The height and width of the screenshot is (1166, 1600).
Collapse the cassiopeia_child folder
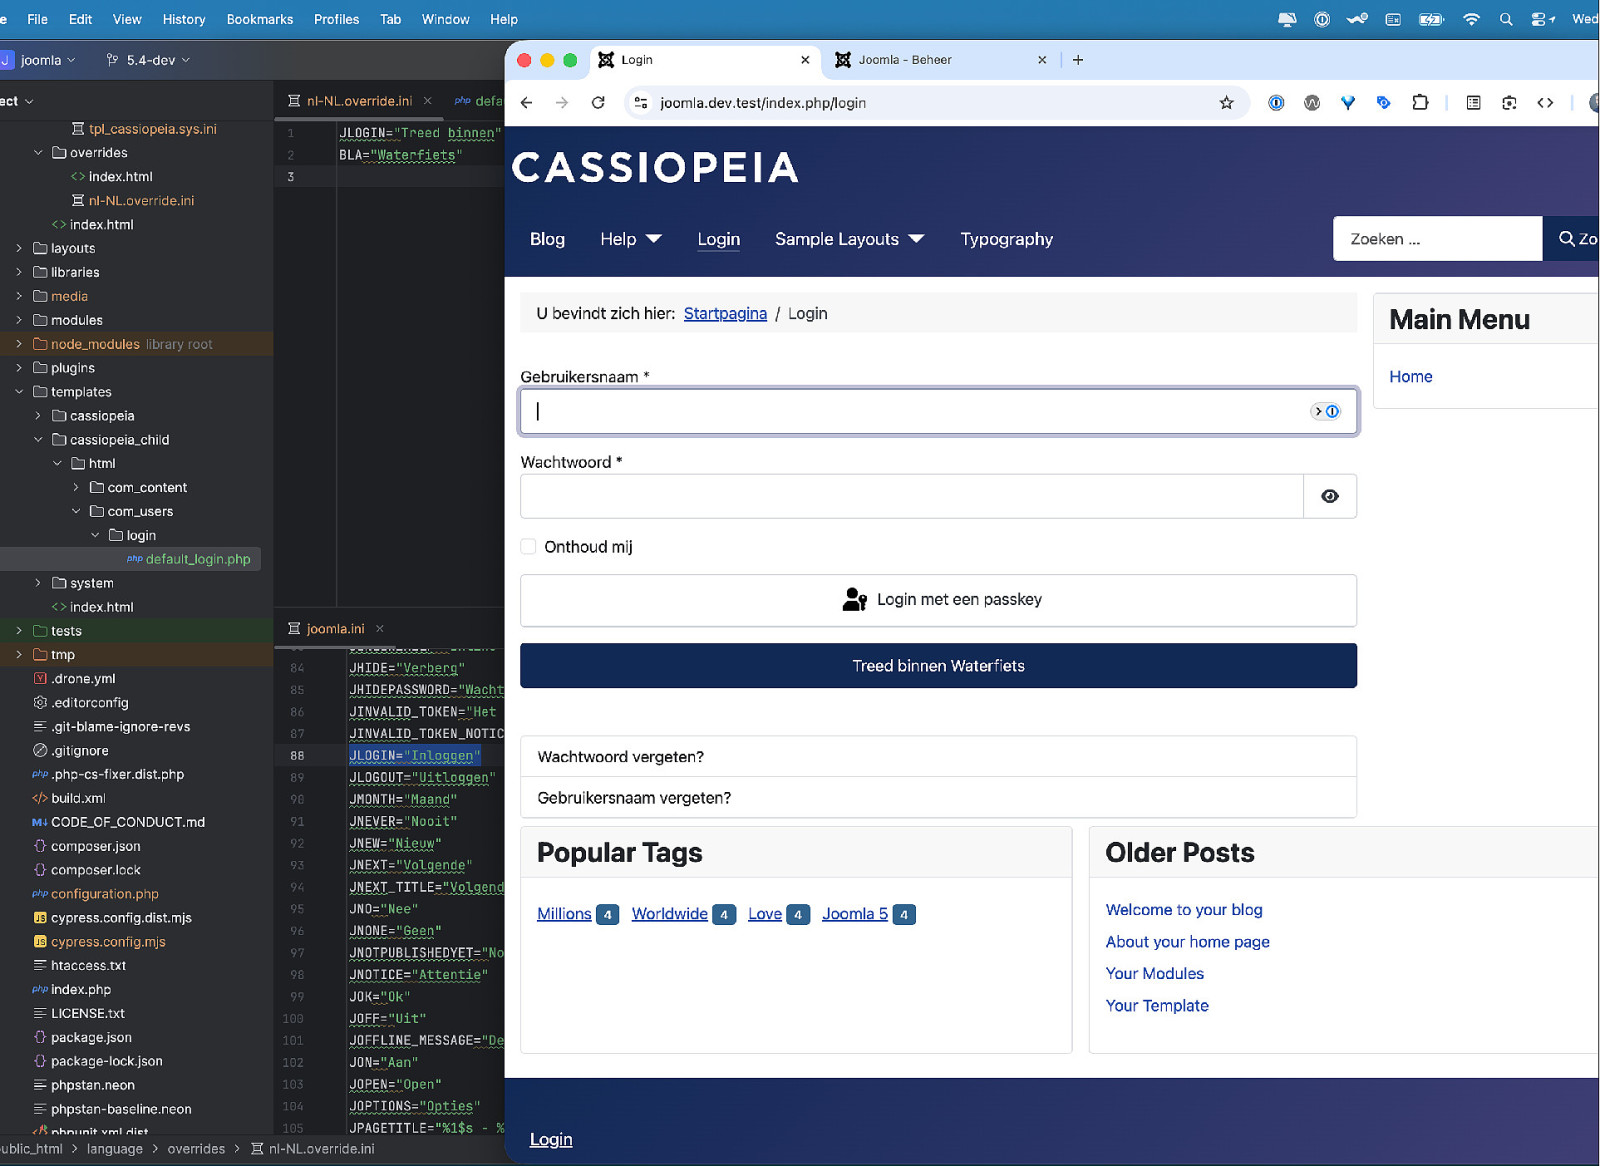coord(38,440)
